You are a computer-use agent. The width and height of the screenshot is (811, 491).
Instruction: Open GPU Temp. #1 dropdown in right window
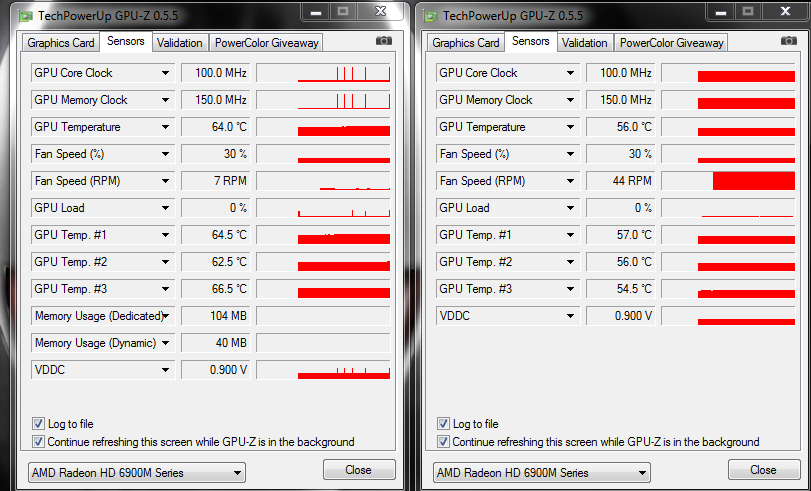pos(570,235)
